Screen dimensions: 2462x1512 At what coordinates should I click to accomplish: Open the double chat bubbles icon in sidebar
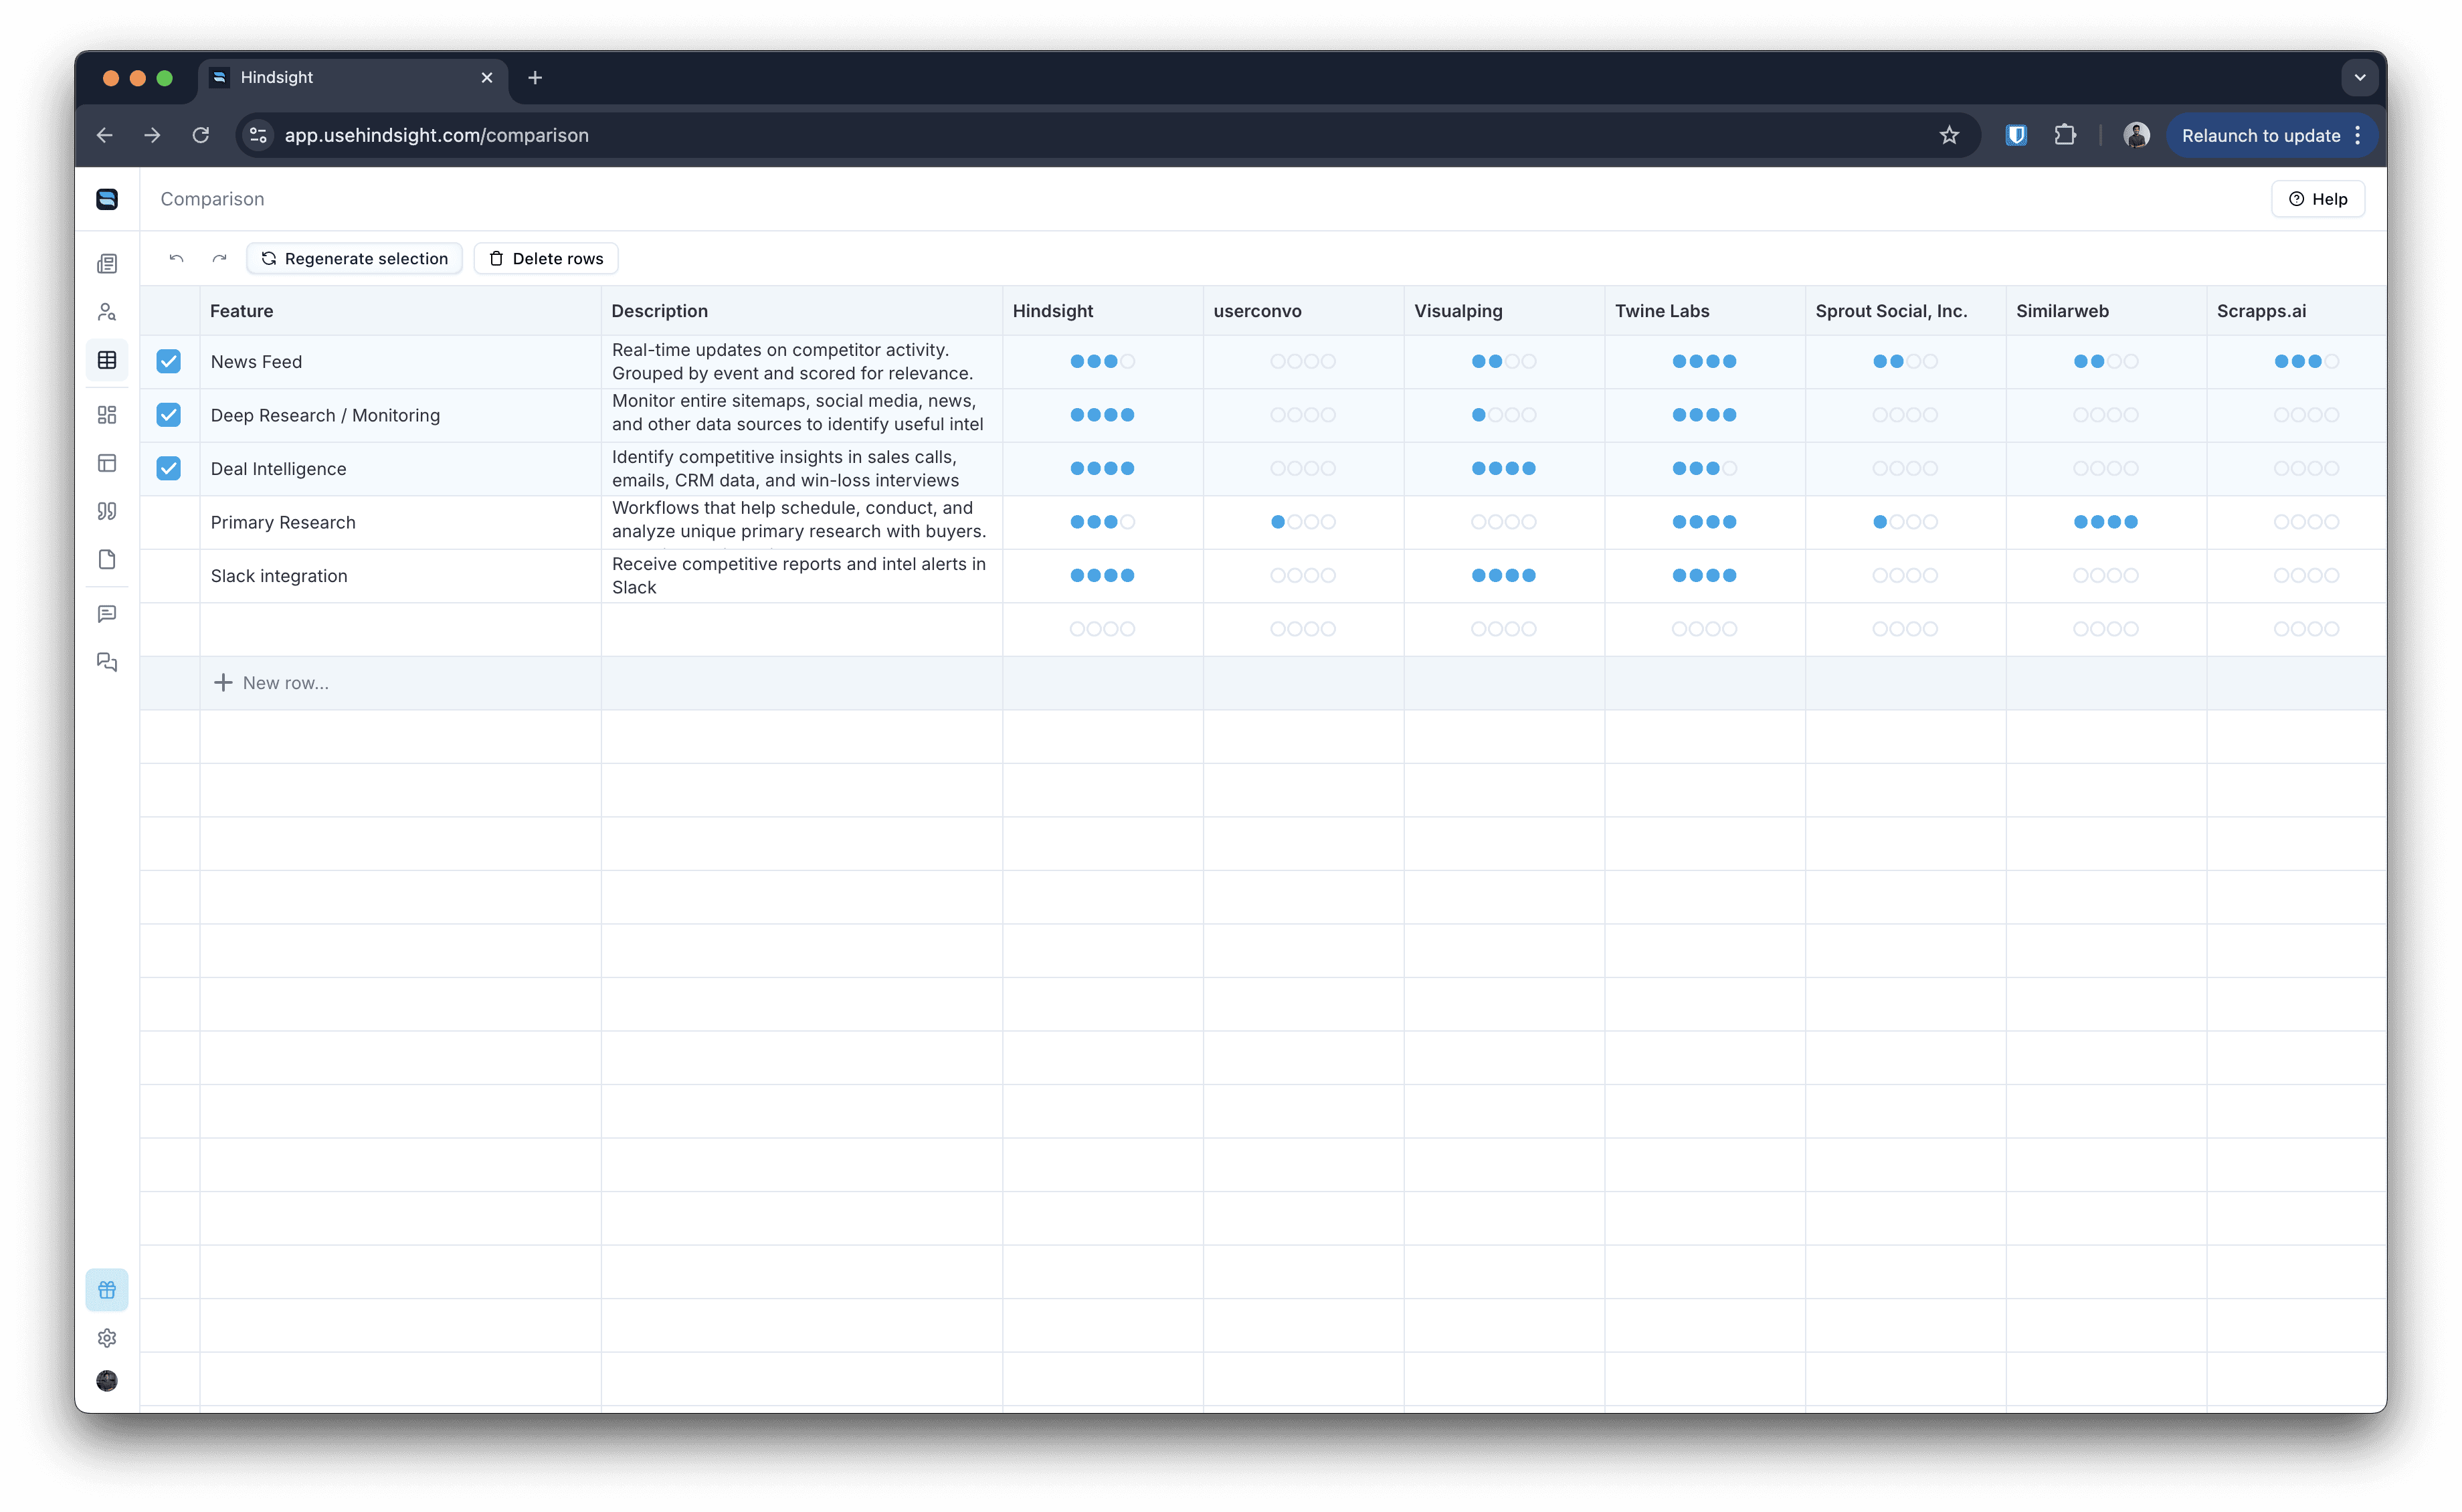[x=107, y=662]
